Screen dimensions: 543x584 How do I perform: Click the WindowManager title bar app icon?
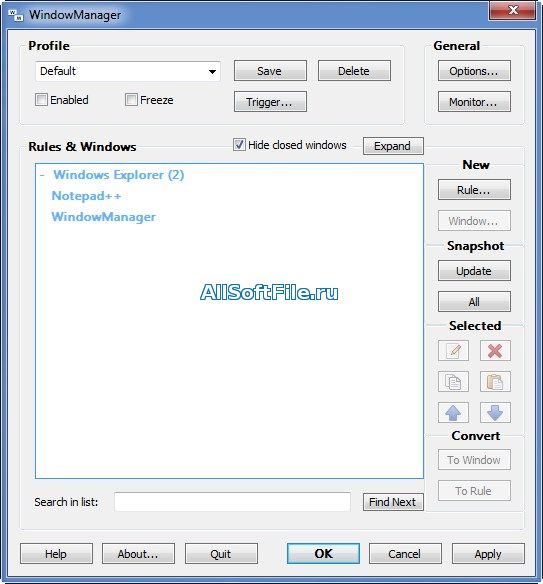pyautogui.click(x=16, y=15)
